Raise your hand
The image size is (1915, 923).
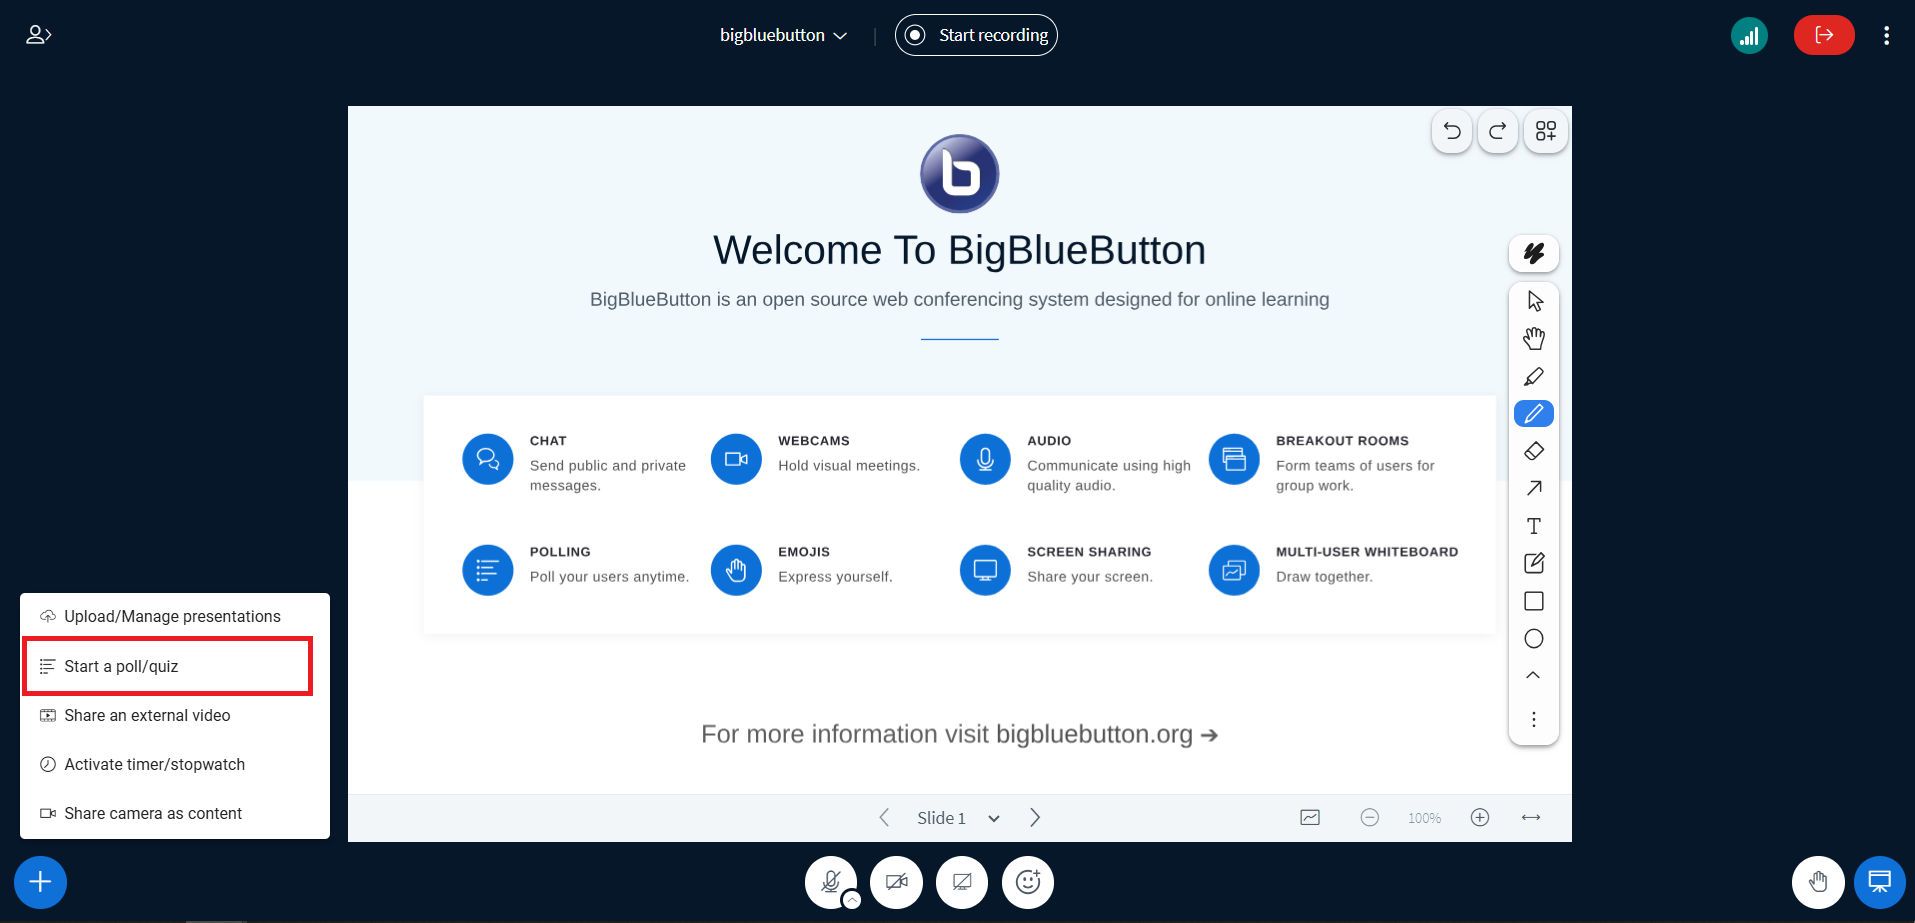[x=1818, y=882]
